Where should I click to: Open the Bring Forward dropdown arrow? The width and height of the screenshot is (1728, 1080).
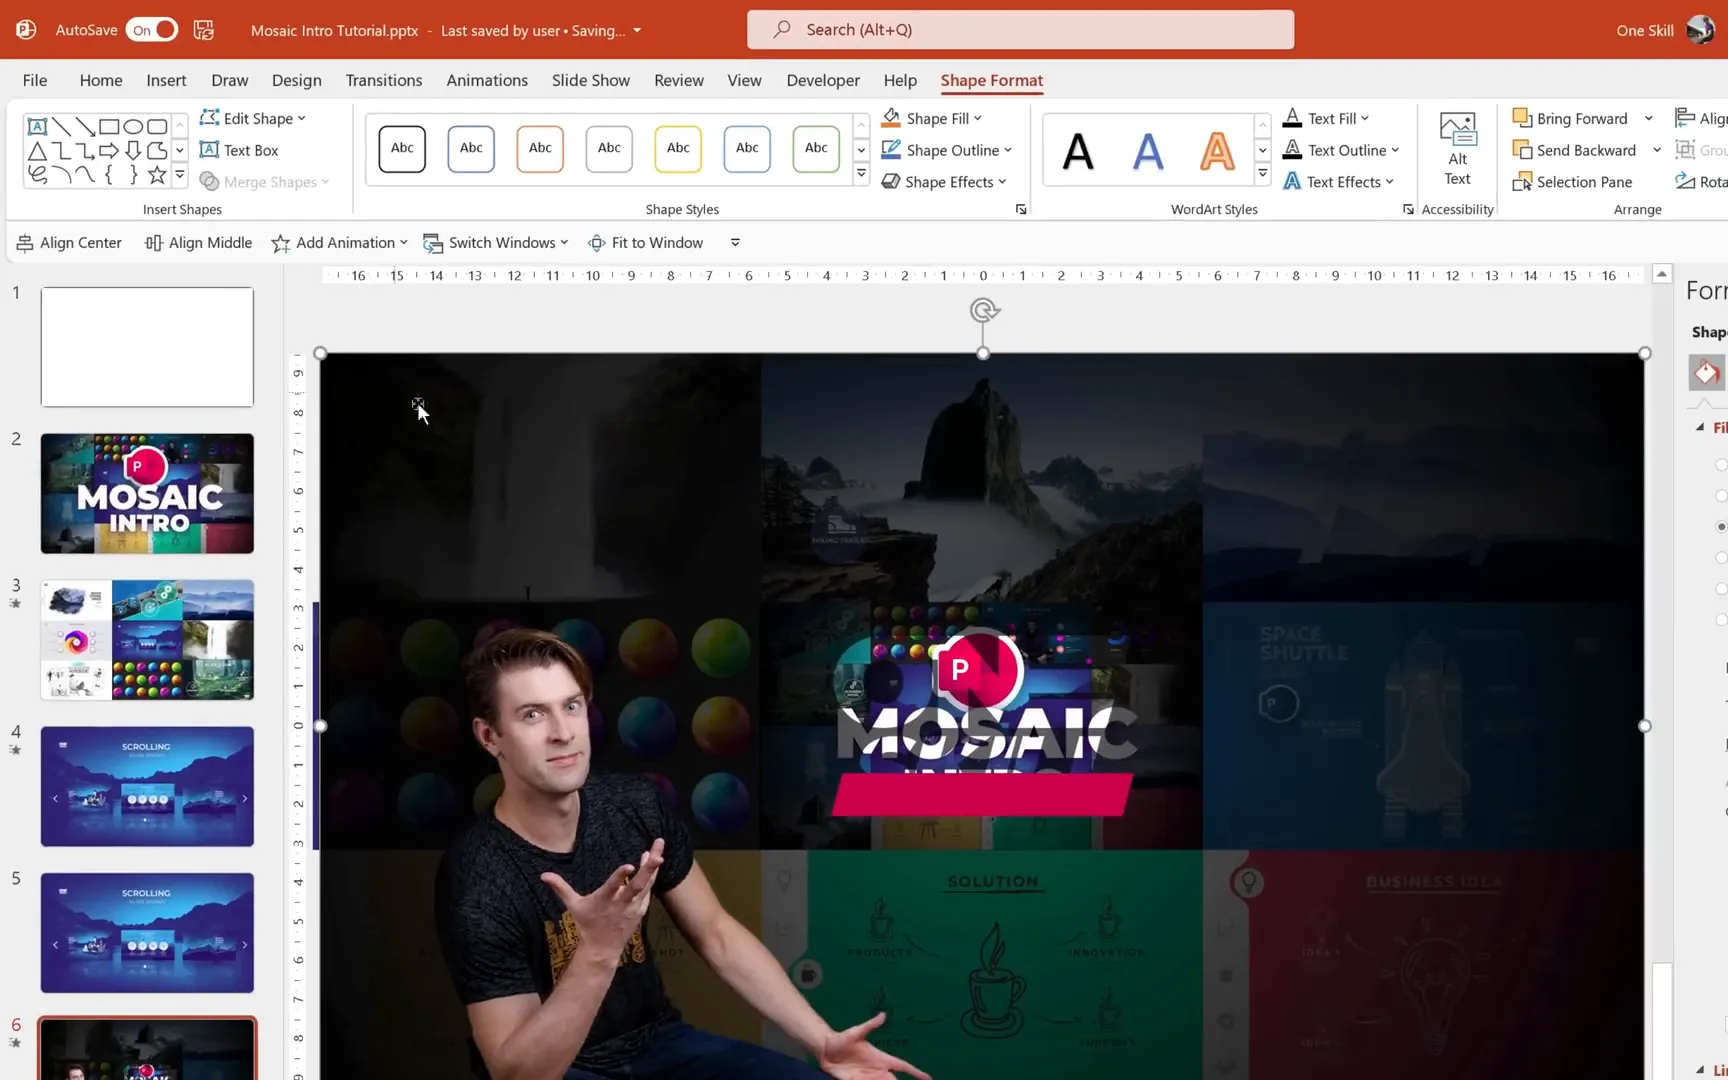(x=1649, y=118)
